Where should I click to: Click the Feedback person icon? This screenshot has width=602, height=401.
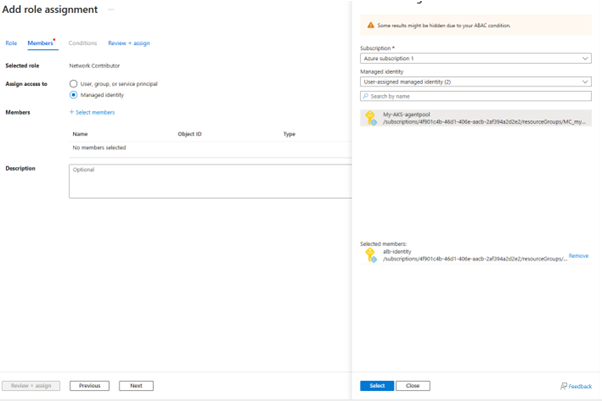(563, 386)
